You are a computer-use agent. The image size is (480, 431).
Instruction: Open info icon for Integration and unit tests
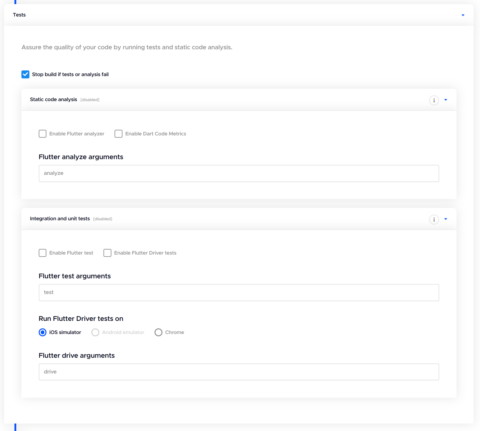(434, 219)
